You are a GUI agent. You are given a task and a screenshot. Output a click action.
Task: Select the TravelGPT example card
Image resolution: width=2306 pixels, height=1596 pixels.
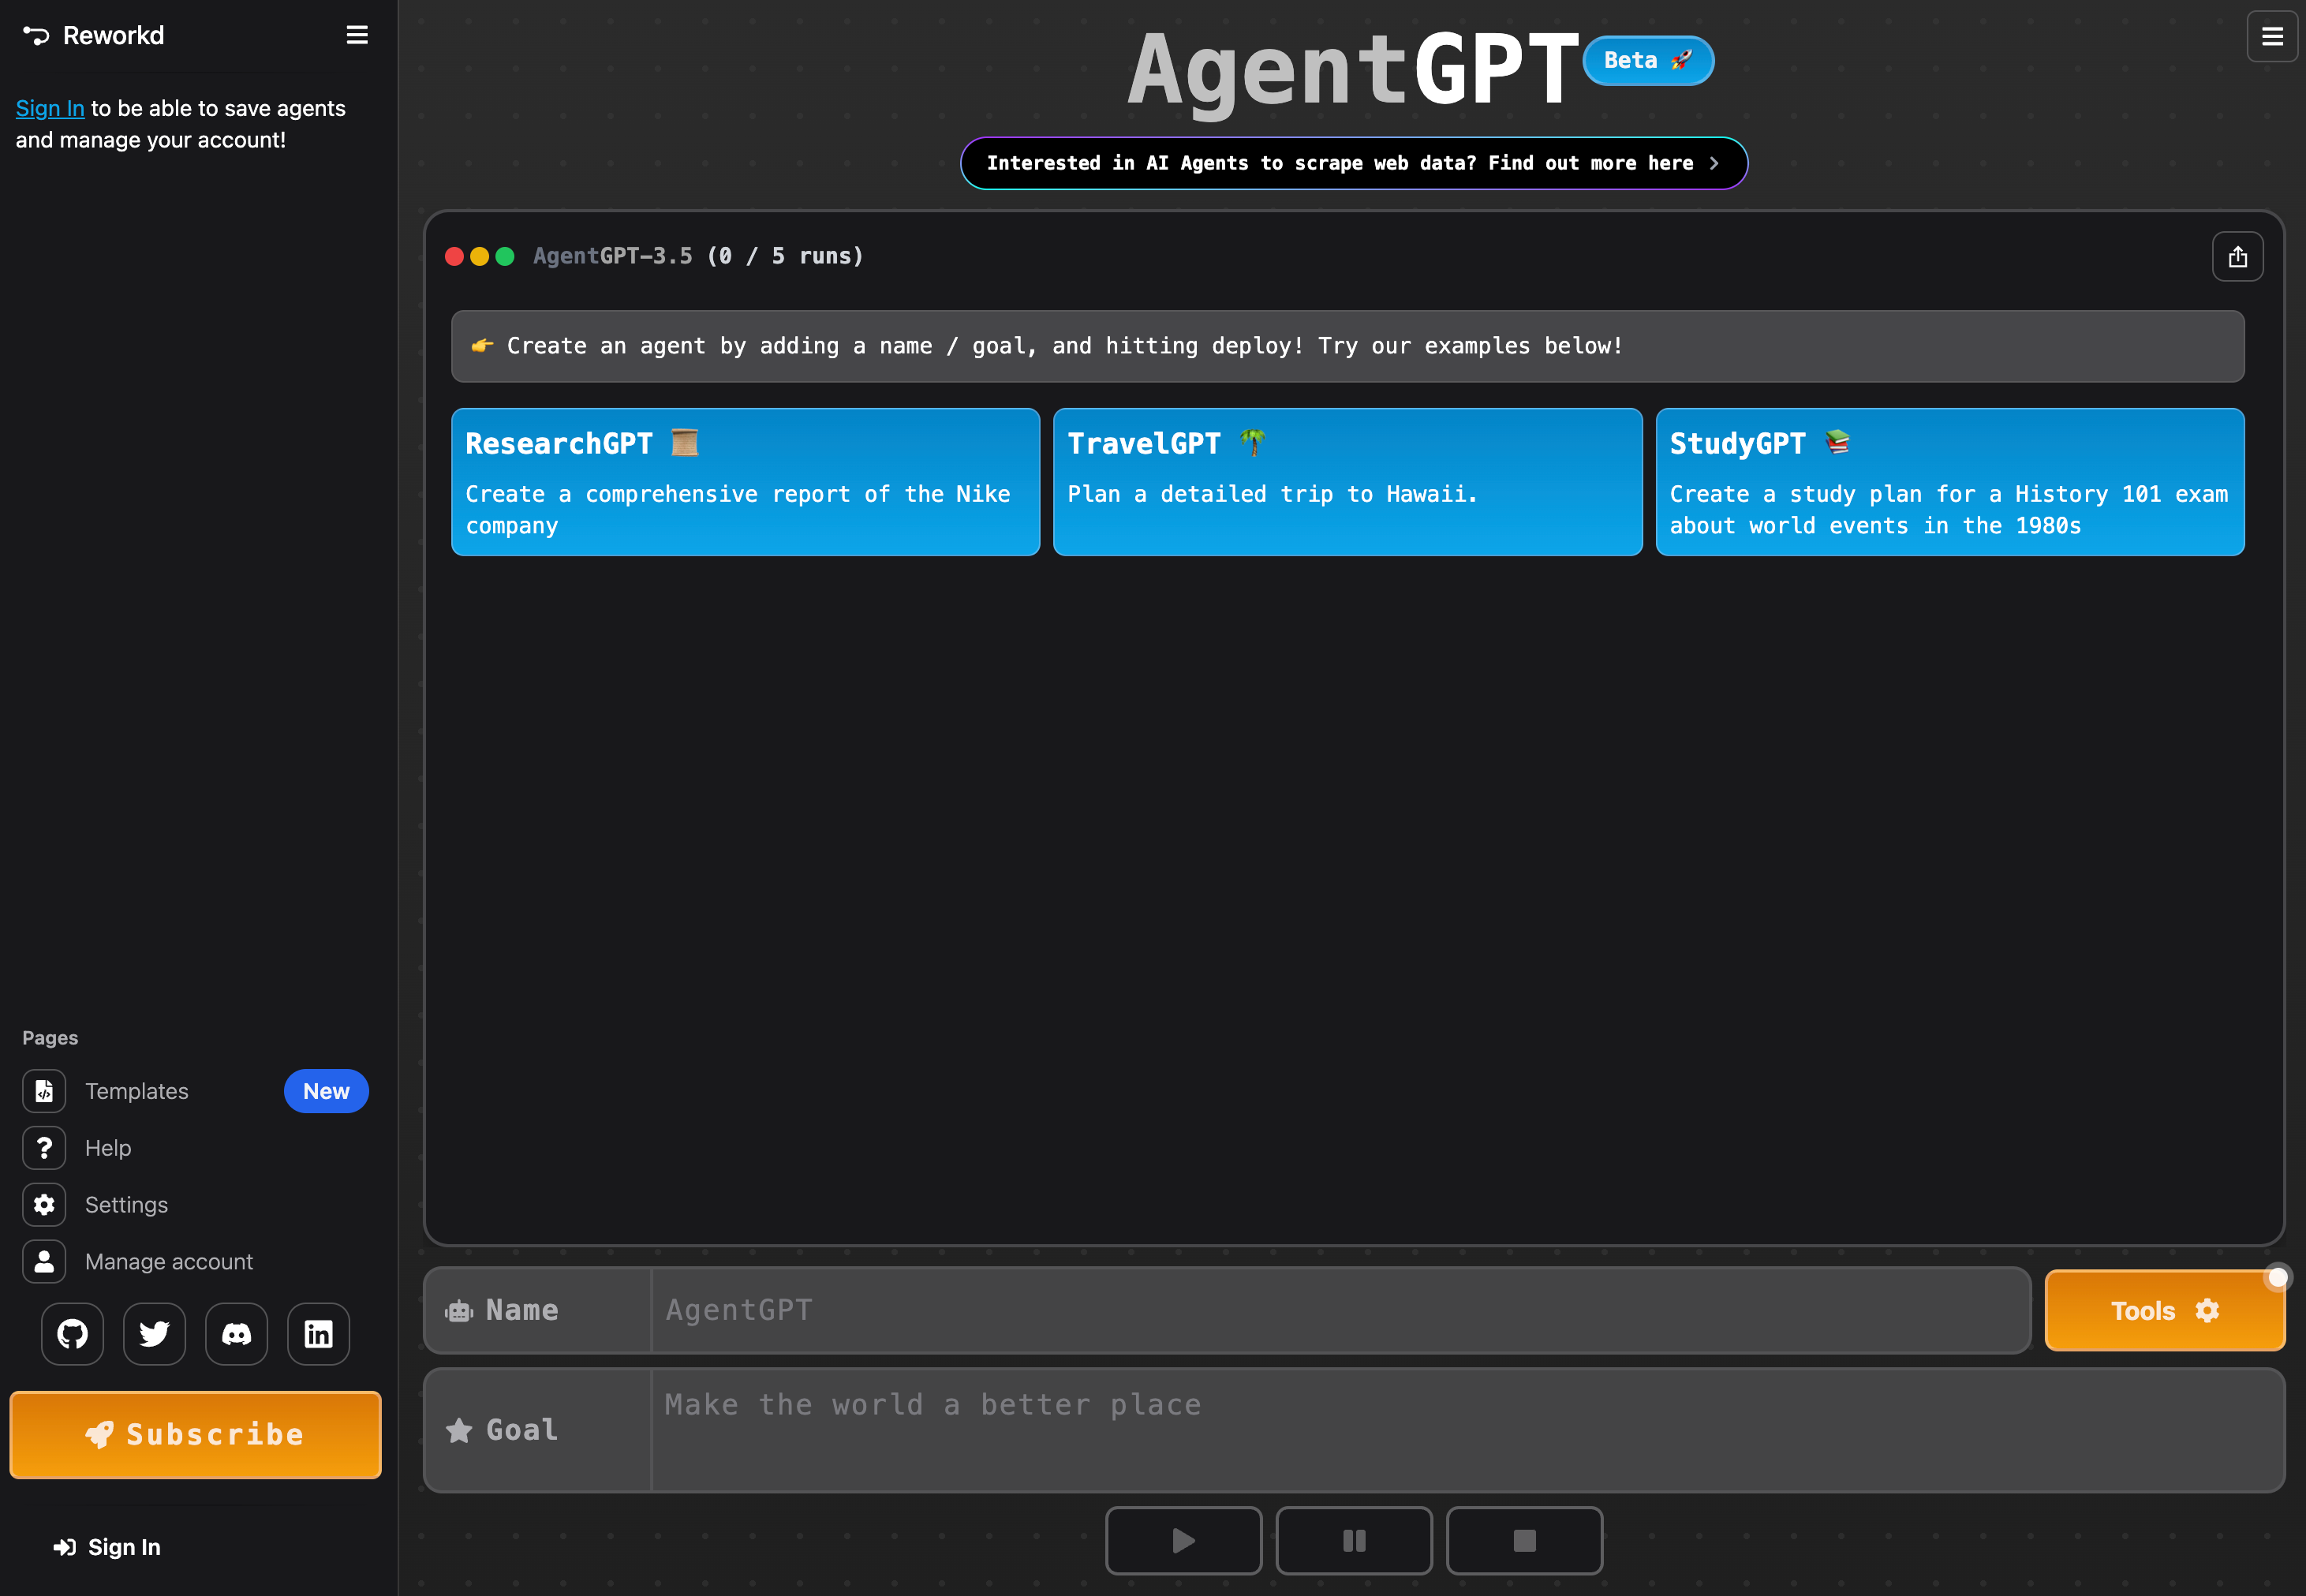[x=1347, y=481]
